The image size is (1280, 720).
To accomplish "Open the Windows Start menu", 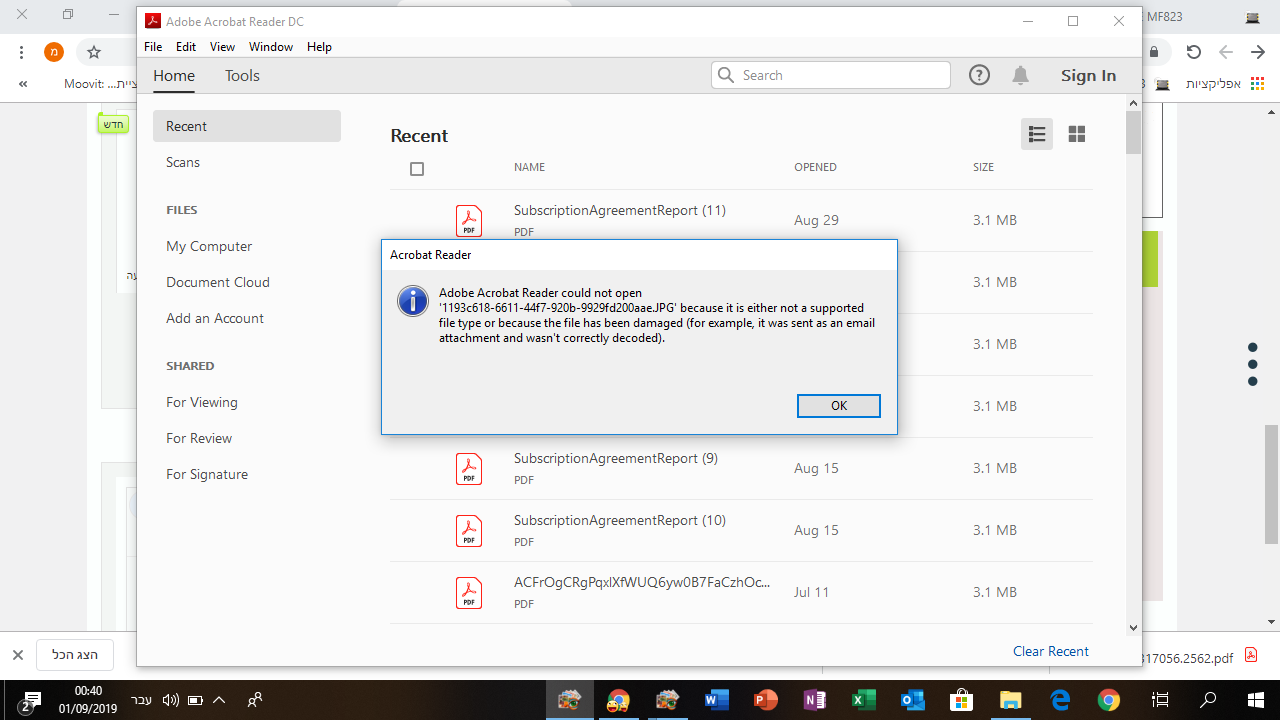I will tap(1256, 700).
